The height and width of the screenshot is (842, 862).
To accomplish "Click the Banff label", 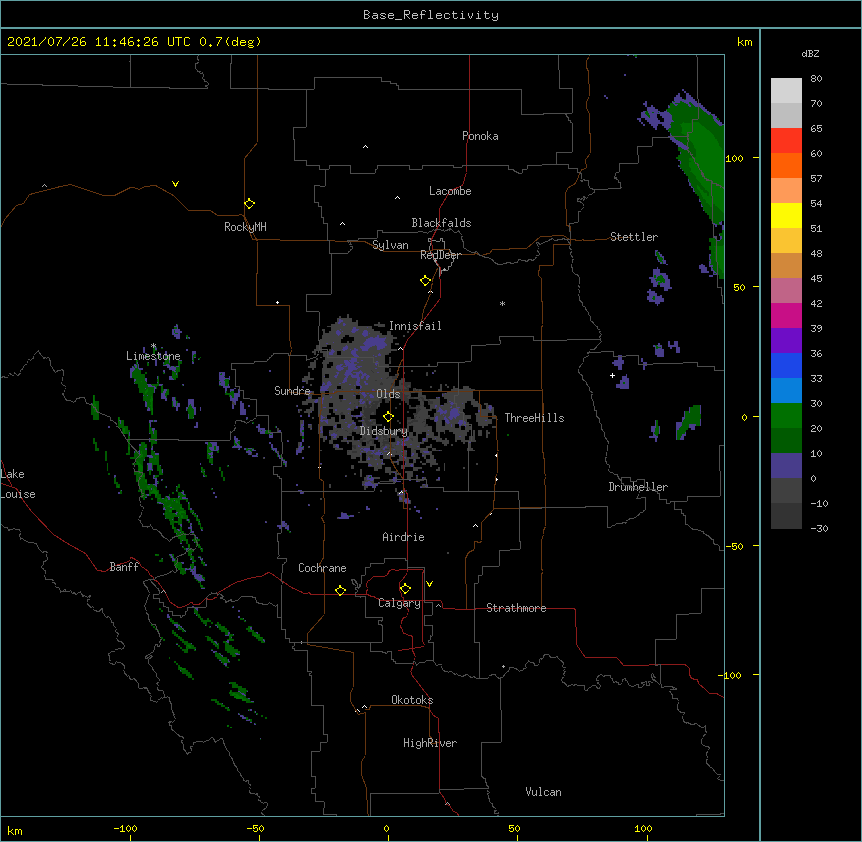I will click(x=124, y=567).
